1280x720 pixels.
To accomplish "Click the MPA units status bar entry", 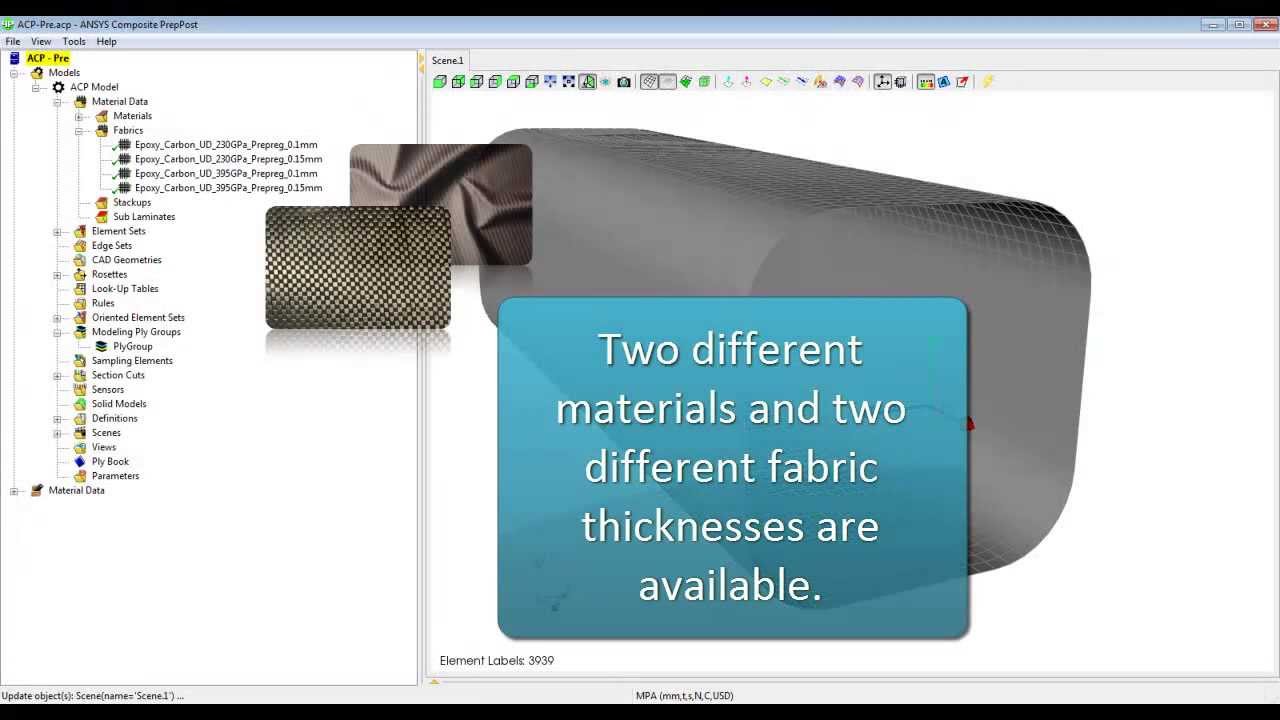I will point(684,696).
